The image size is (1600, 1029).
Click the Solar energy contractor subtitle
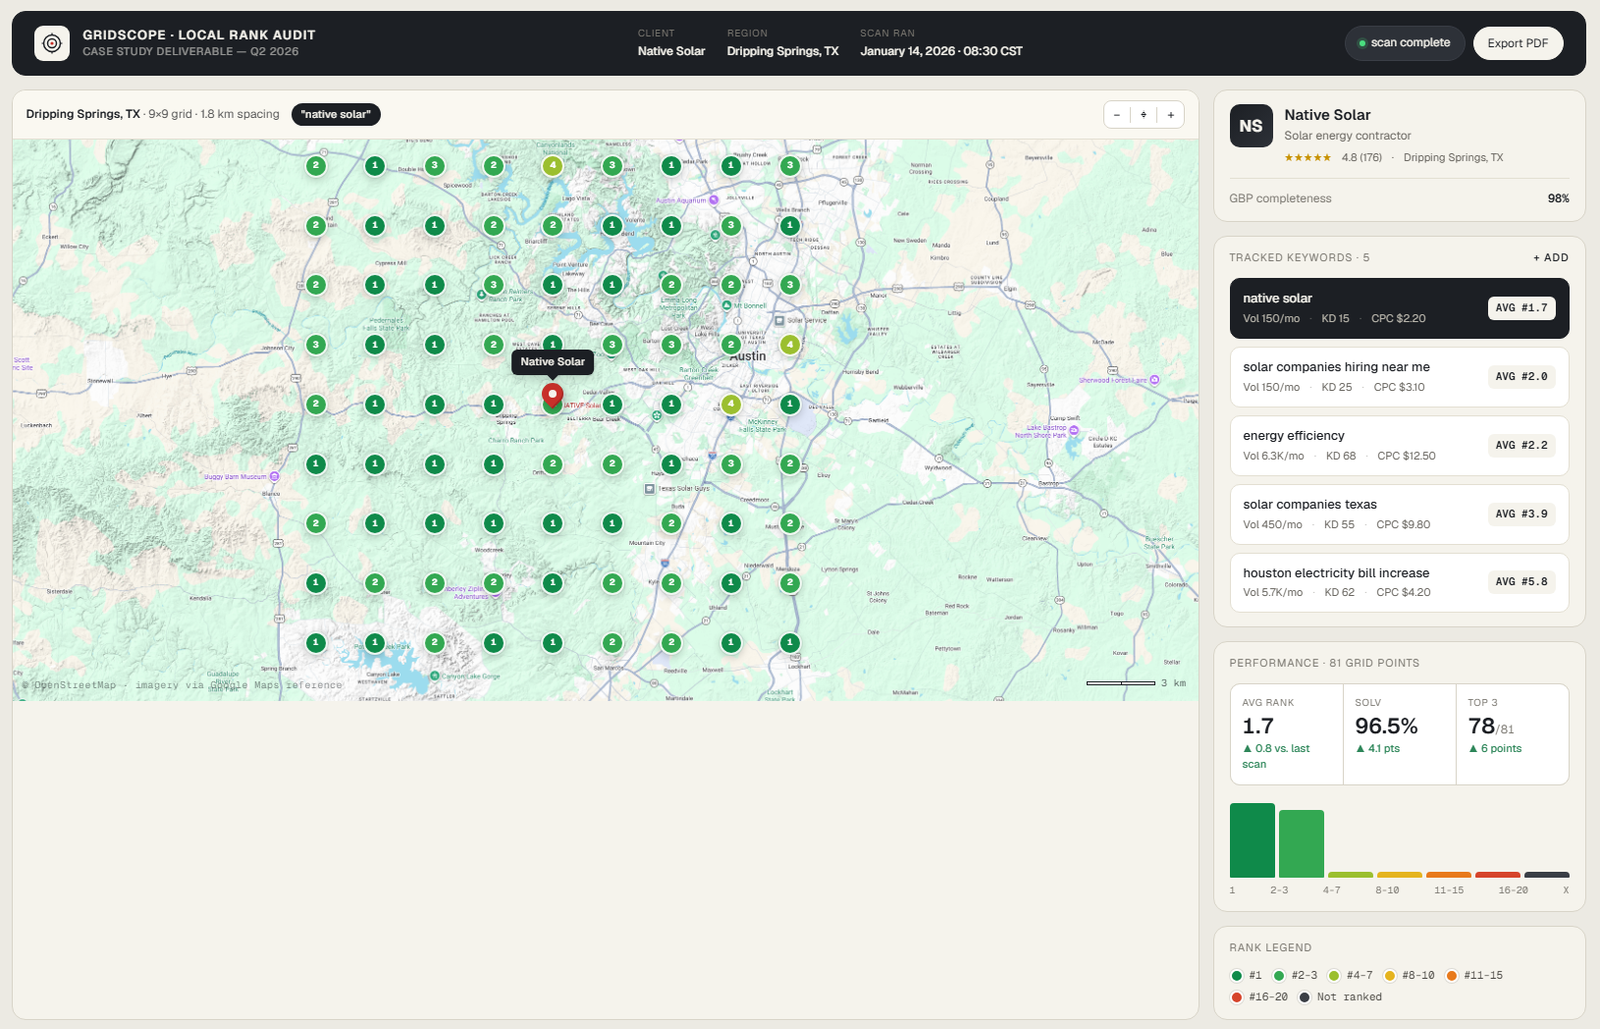(x=1347, y=136)
